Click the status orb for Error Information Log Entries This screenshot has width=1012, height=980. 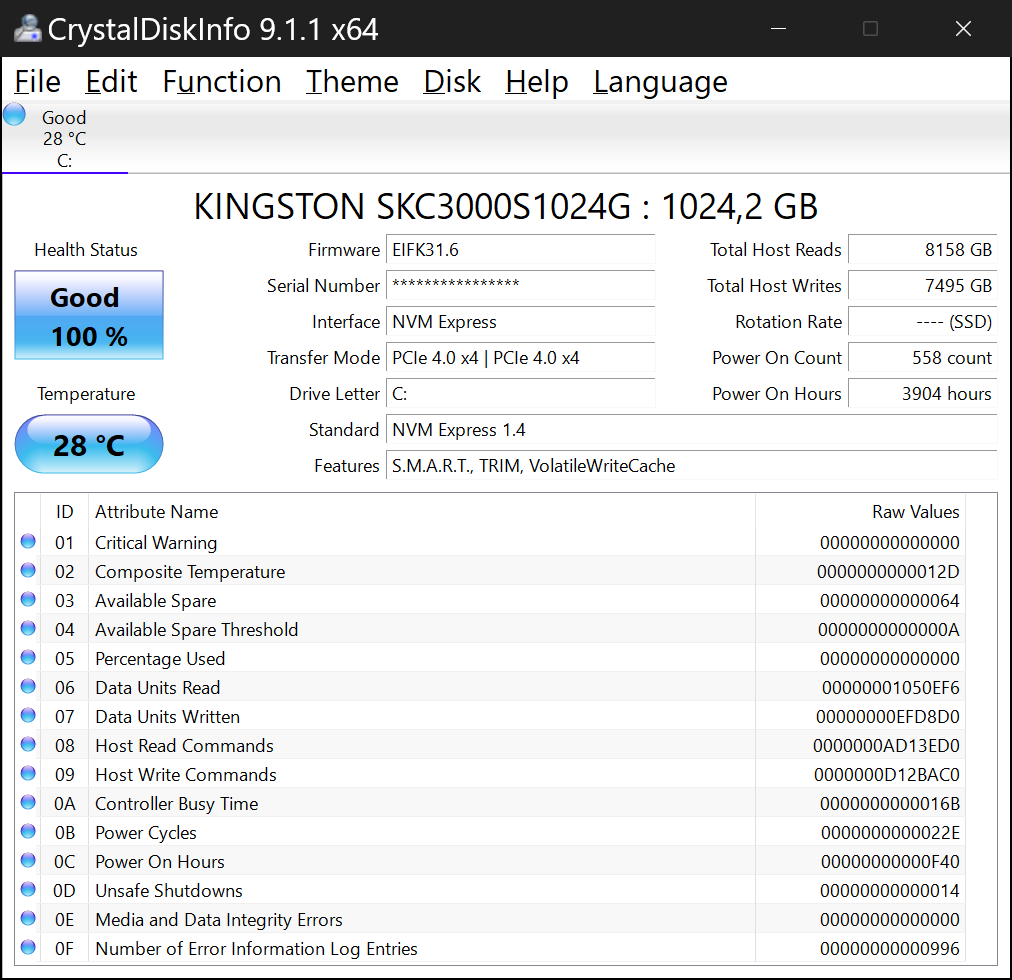(28, 948)
